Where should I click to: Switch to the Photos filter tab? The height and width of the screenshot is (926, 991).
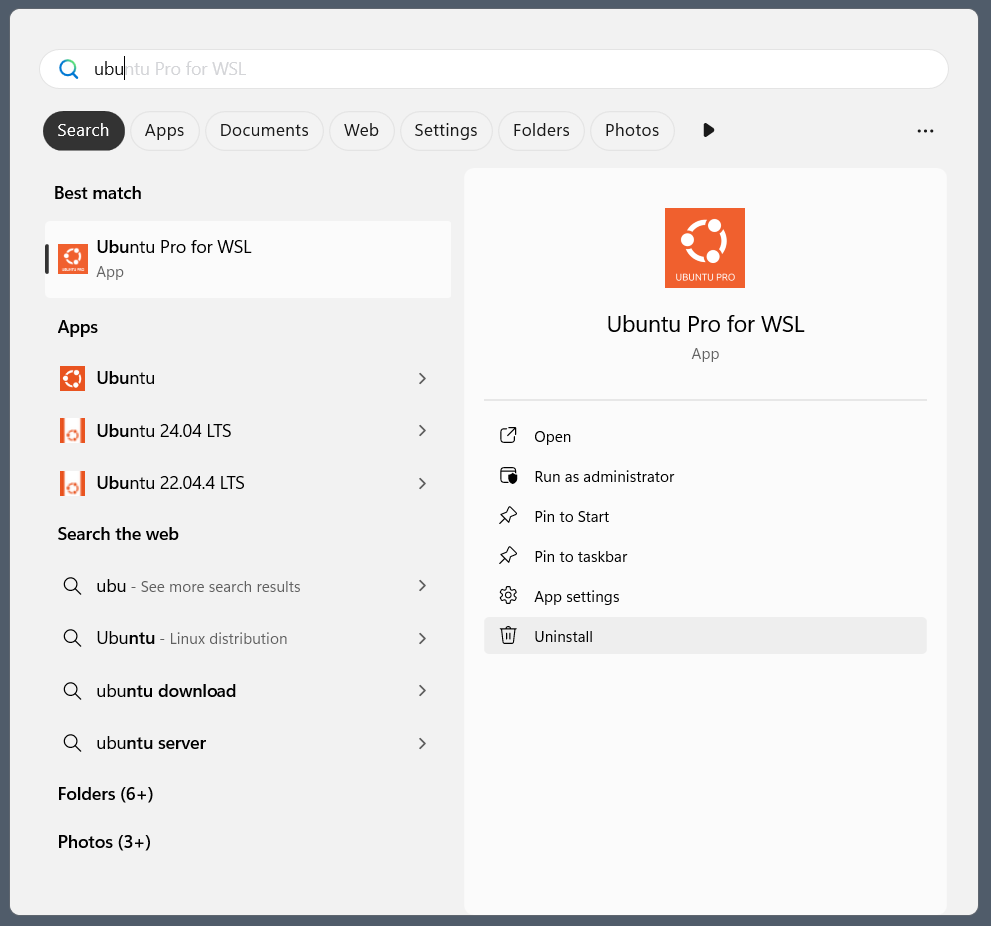(632, 131)
